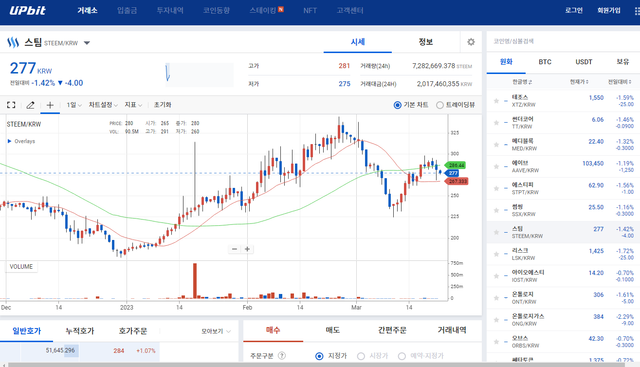
Task: Select the pencil drawing tool
Action: [x=30, y=105]
